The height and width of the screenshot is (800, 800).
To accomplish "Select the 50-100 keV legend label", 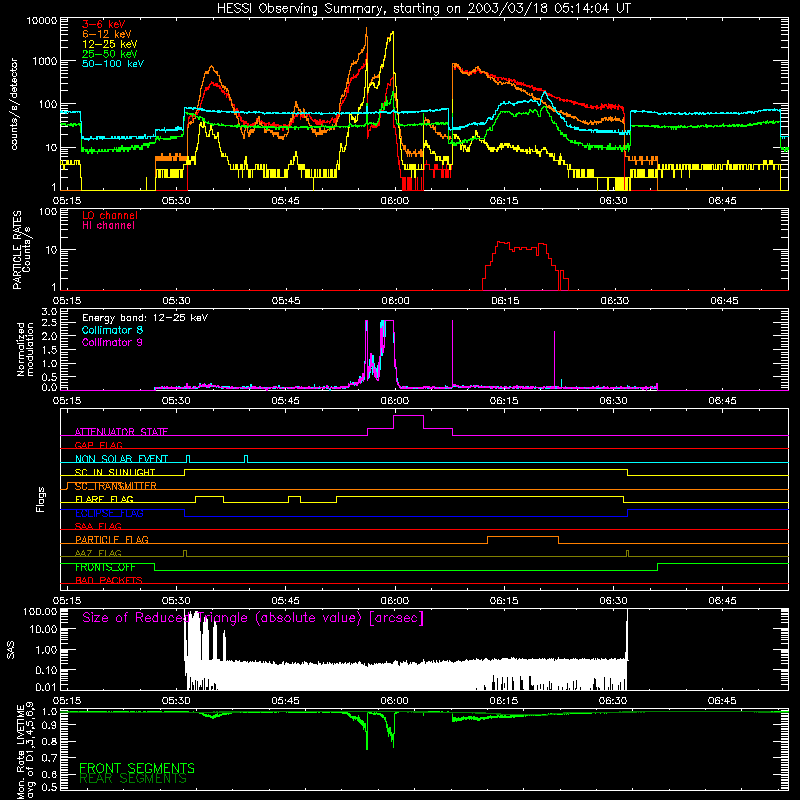I will tap(113, 64).
